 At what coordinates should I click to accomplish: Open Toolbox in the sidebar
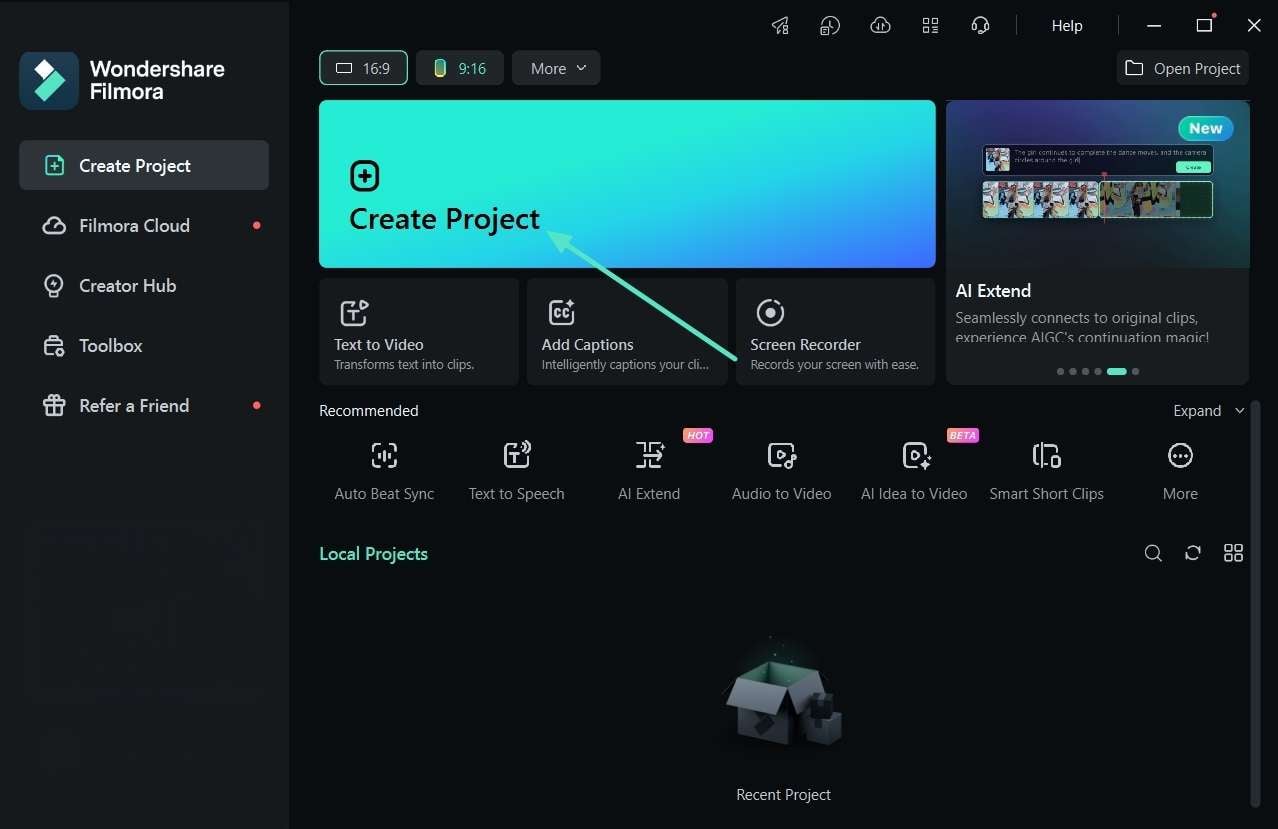coord(144,345)
